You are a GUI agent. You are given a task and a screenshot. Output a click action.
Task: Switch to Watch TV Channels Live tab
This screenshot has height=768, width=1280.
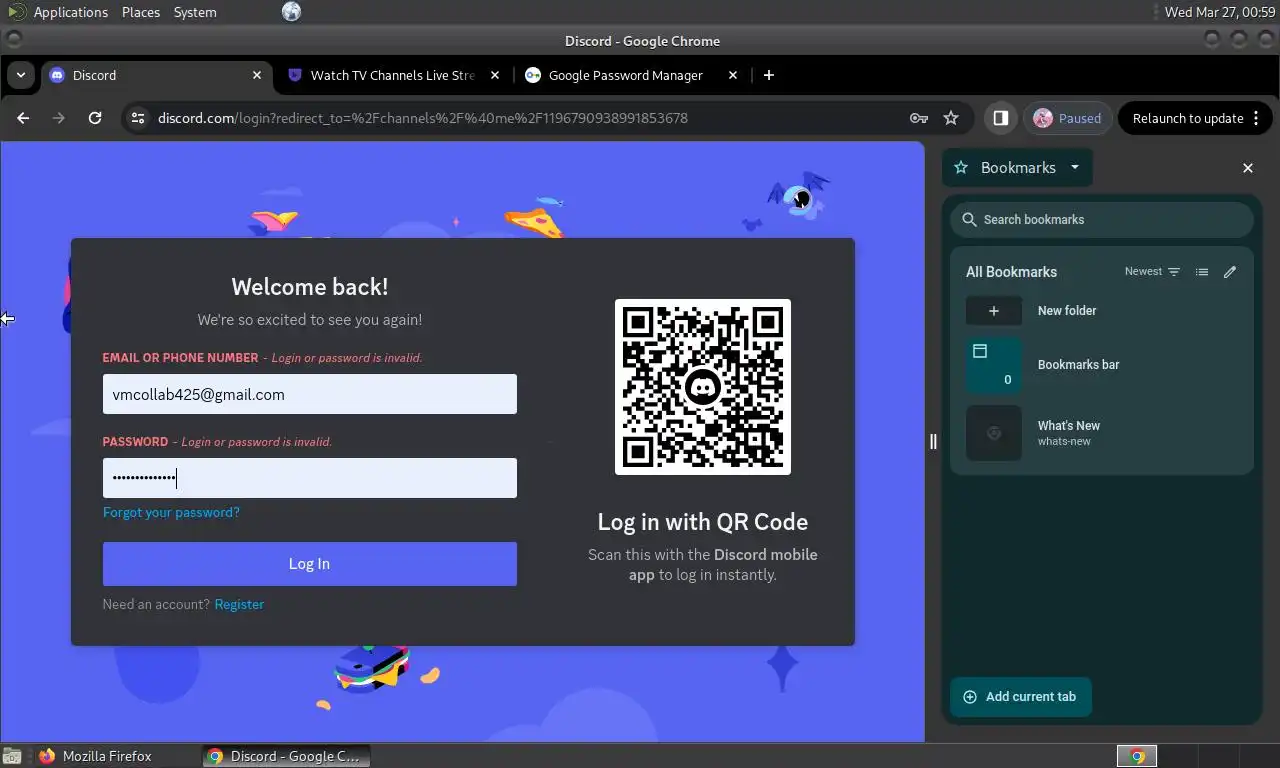point(392,75)
